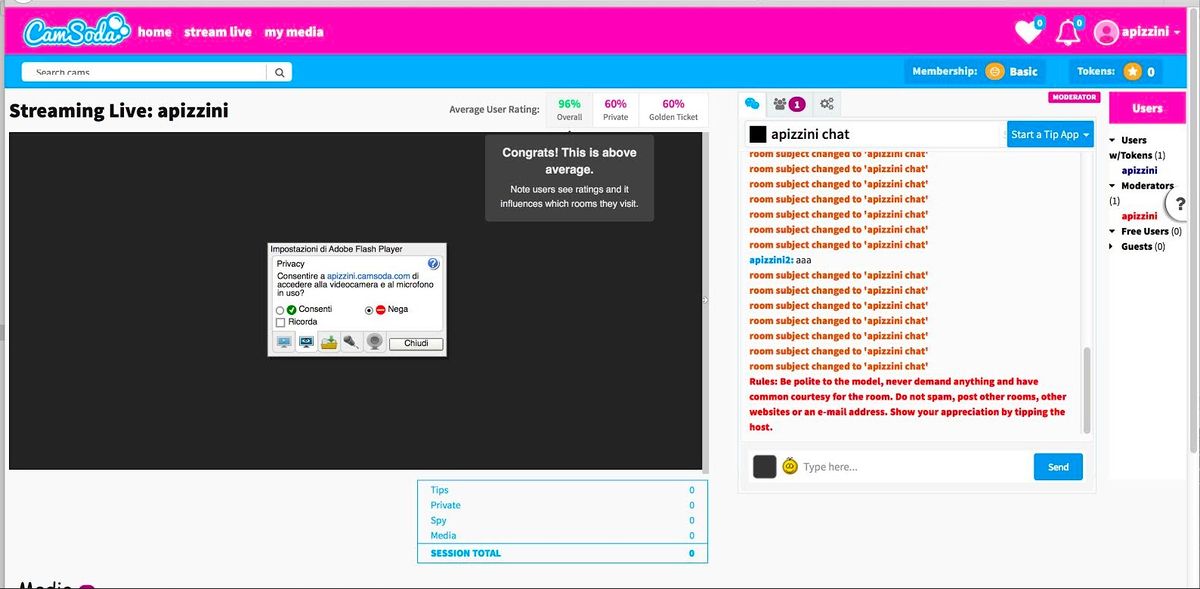Collapse the Moderators user list
Screen dimensions: 1200x589
coord(1112,186)
